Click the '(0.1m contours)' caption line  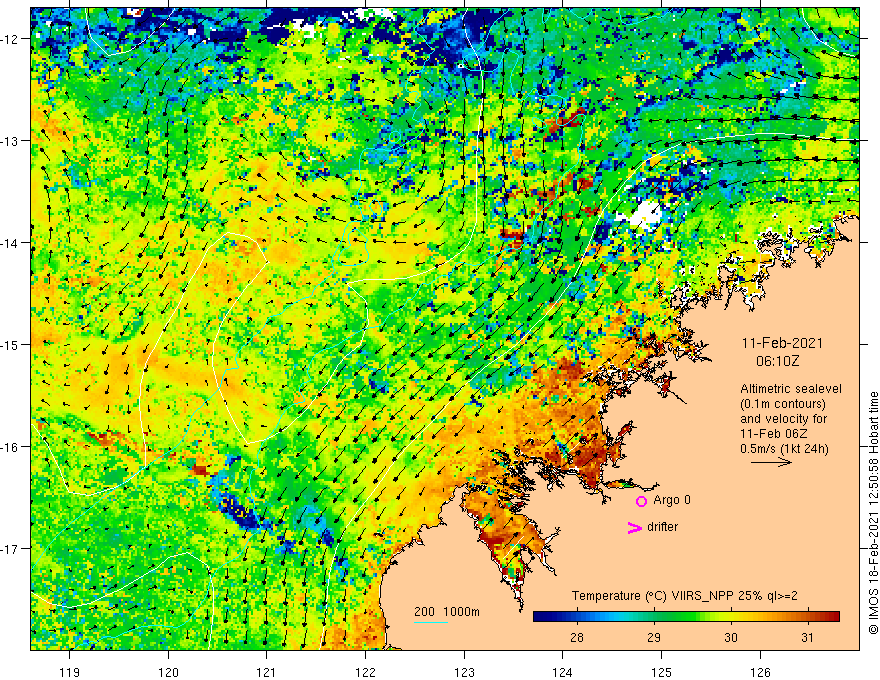782,404
